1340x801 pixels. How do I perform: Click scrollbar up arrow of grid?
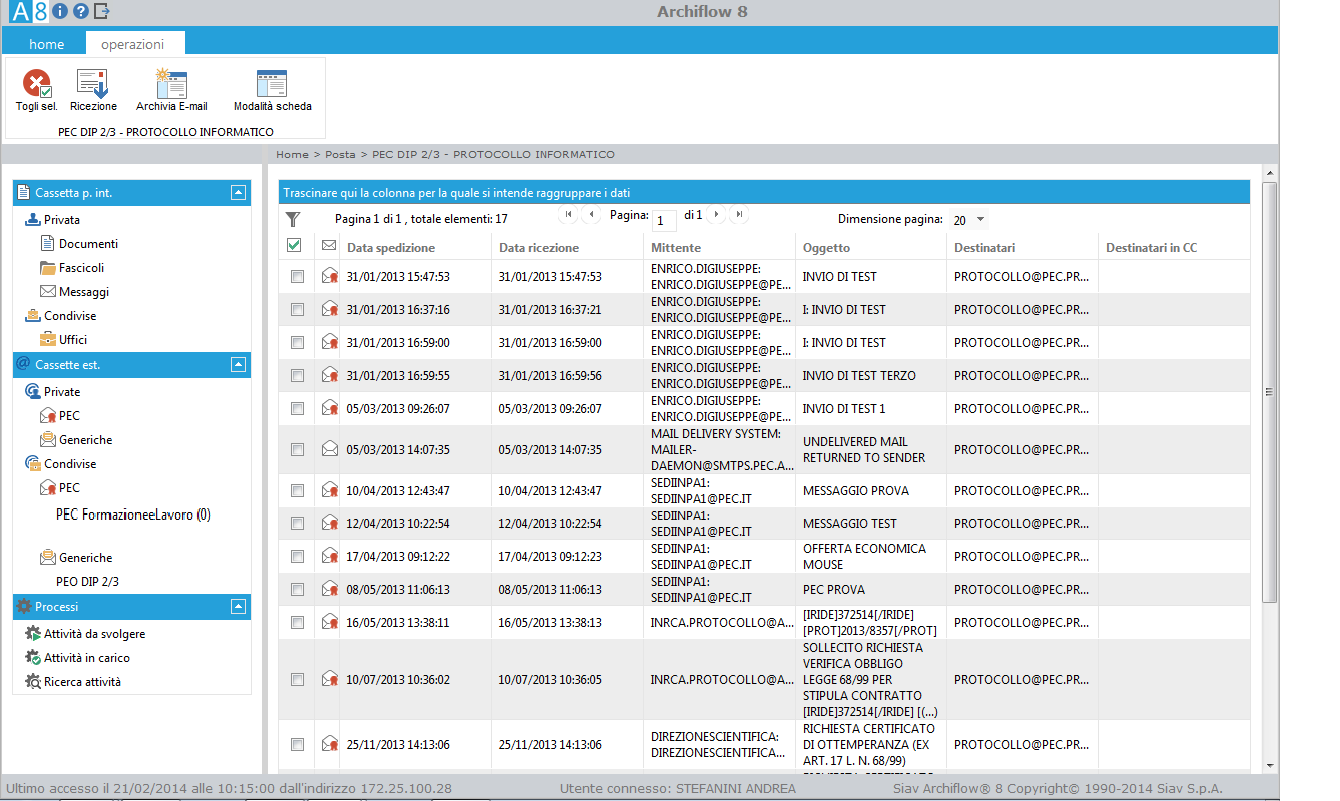point(1269,173)
